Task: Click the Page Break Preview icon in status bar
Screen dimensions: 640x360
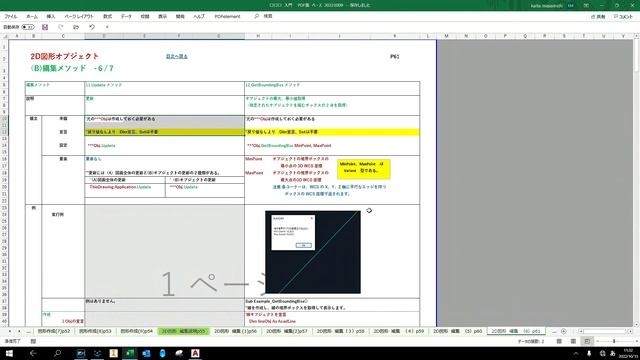Action: click(x=587, y=341)
